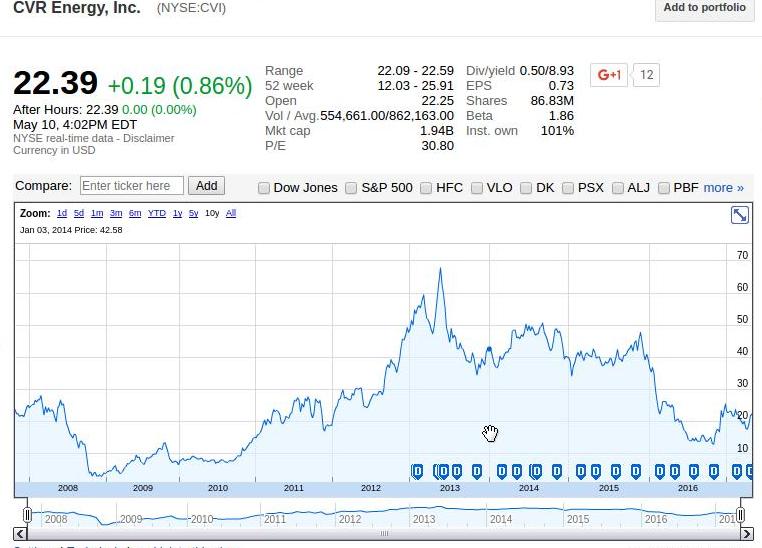Select the YTD zoom range
The image size is (762, 548).
[x=156, y=213]
